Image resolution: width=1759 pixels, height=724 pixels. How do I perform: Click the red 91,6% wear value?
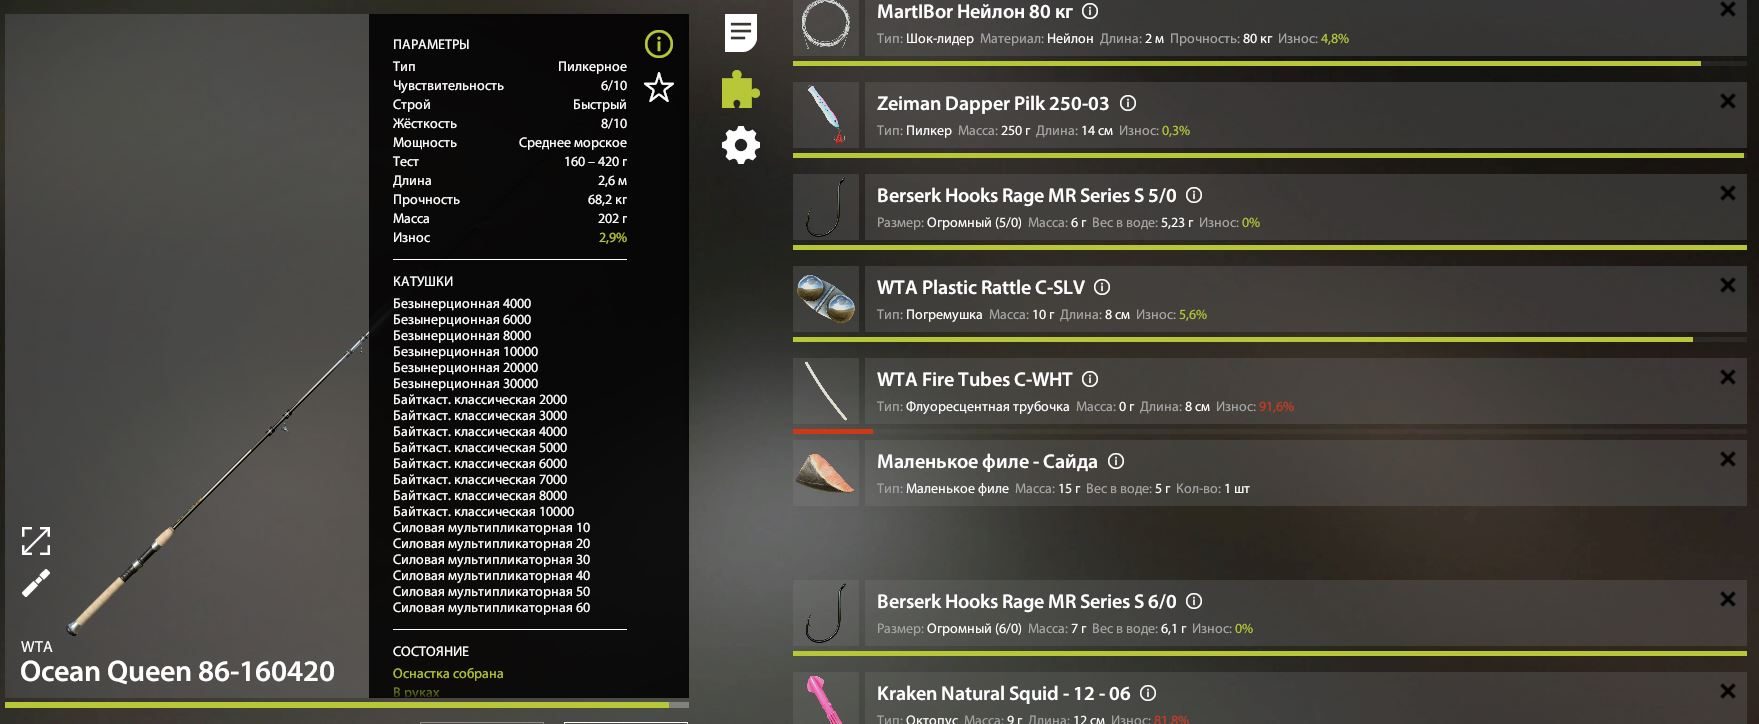[x=1276, y=407]
